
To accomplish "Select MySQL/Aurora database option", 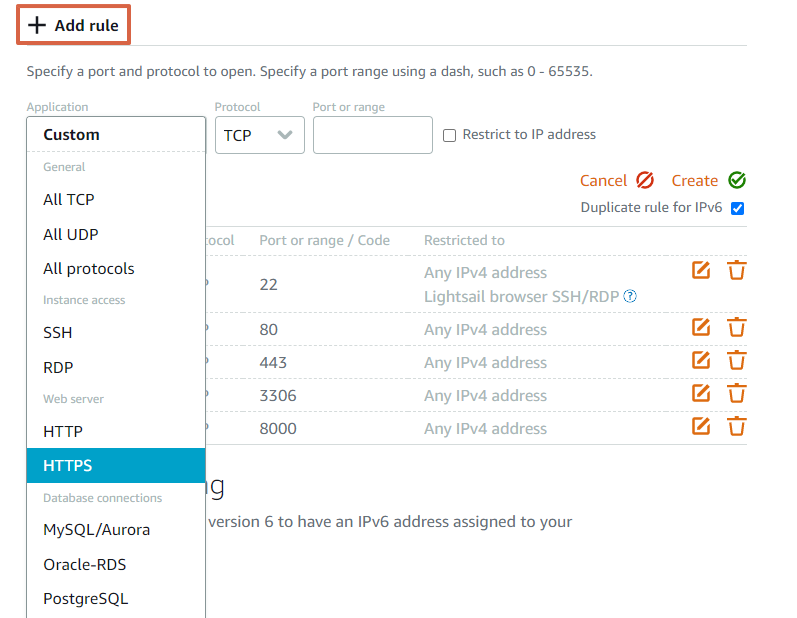I will pos(116,530).
